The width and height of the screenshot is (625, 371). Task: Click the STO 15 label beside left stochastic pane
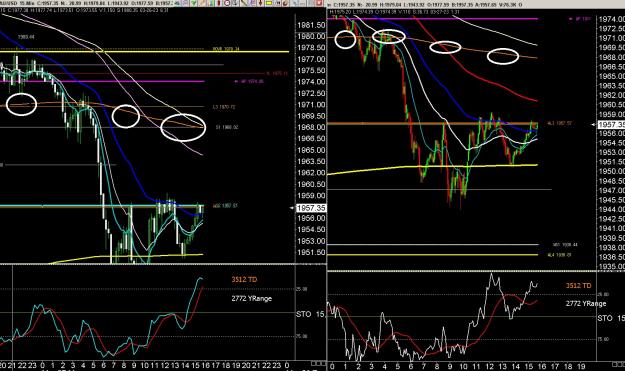(311, 314)
